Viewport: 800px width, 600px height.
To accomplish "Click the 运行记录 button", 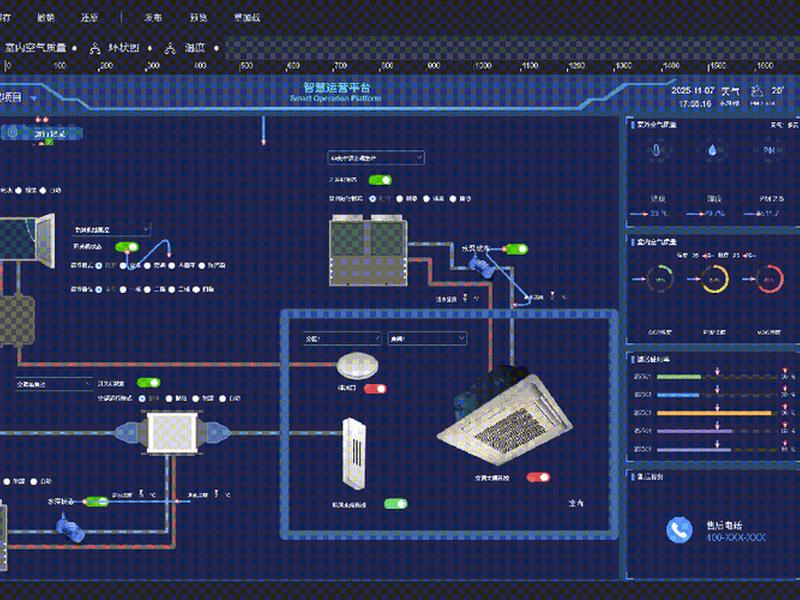I will pyautogui.click(x=42, y=133).
